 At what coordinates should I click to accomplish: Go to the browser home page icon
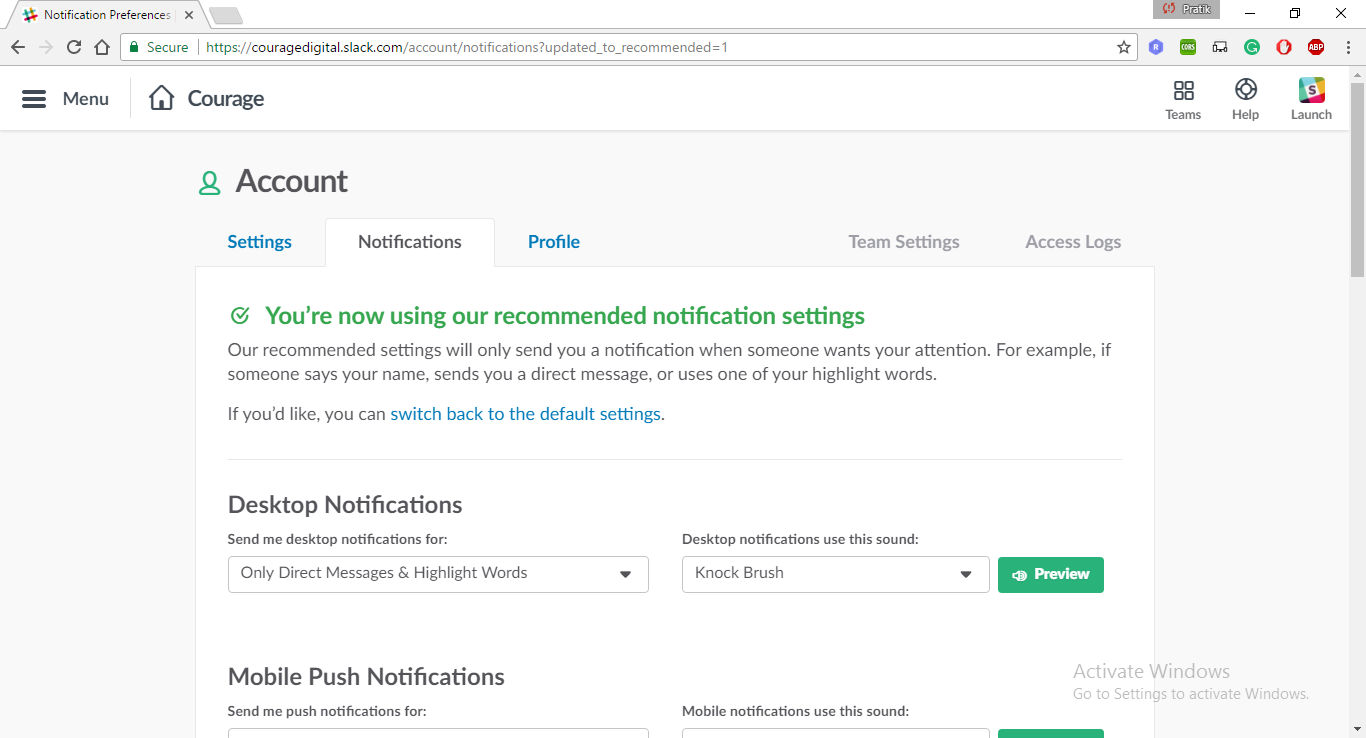102,47
